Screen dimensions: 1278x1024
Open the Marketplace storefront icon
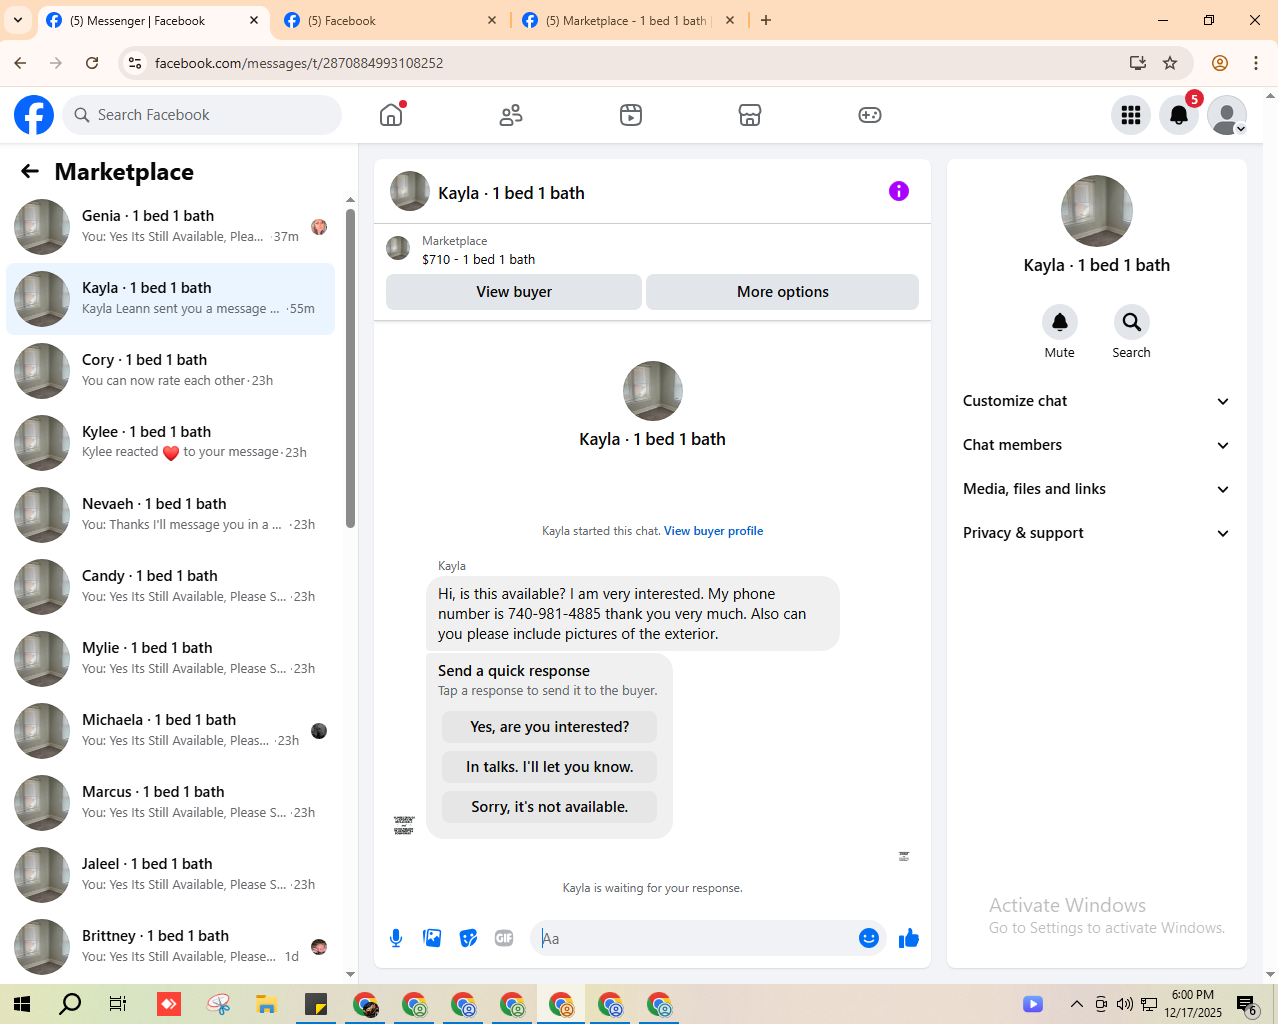click(750, 115)
